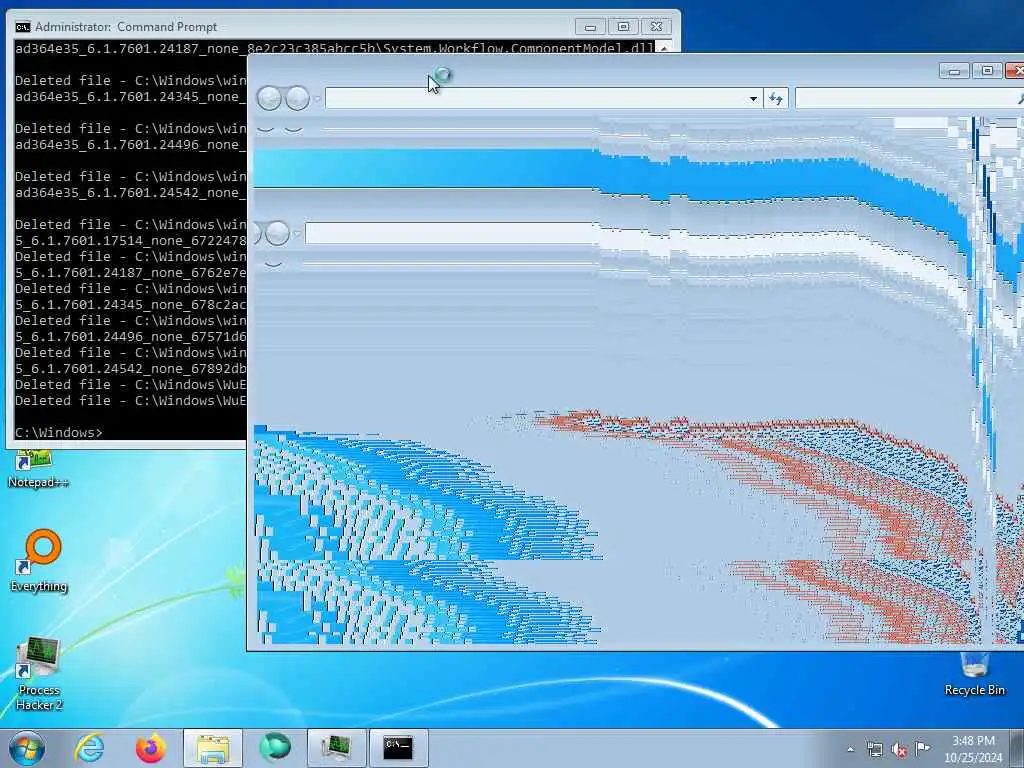Open the Notepad++ desktop shortcut

coord(38,469)
